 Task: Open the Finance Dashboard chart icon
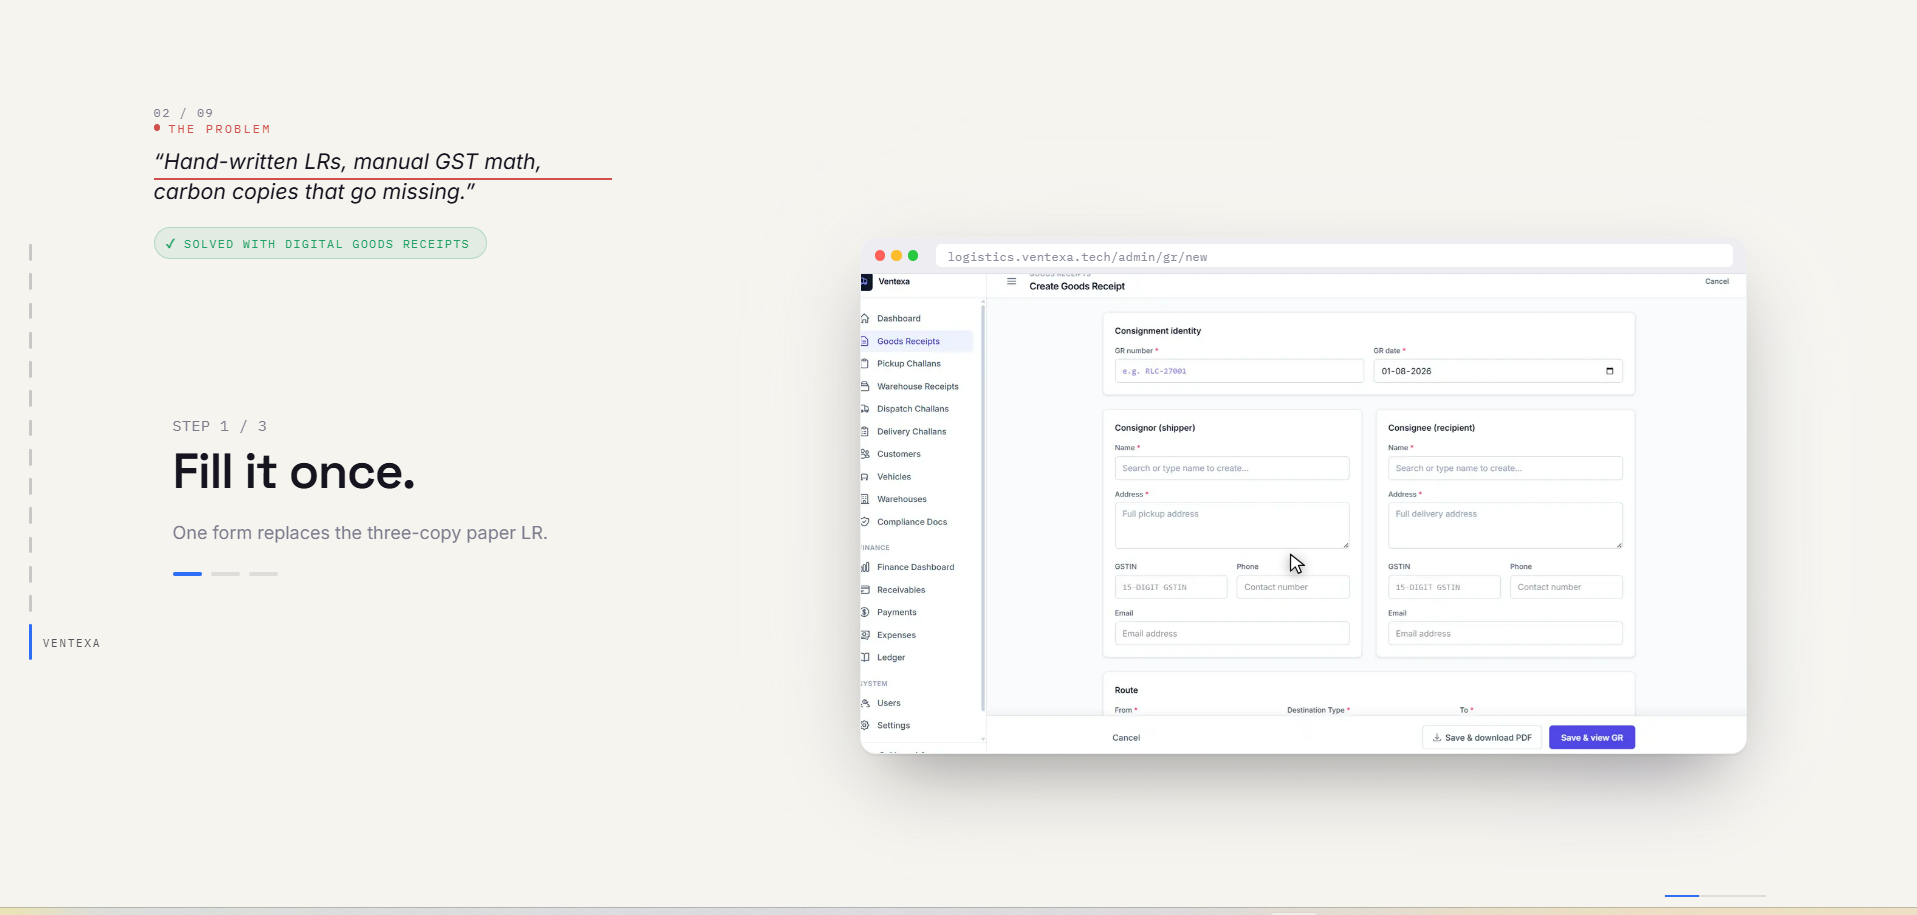click(865, 567)
